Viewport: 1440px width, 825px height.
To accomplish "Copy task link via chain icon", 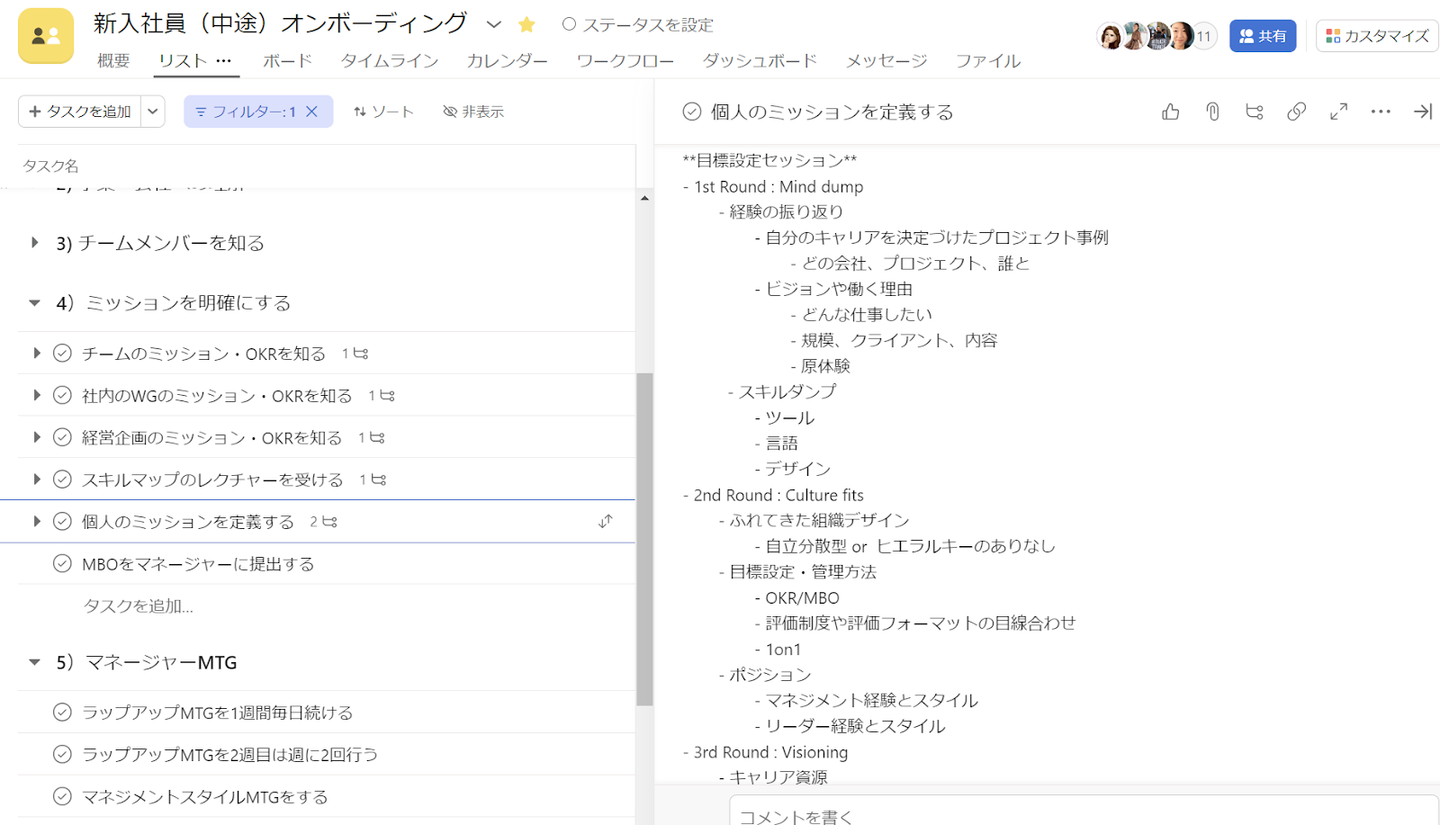I will [1296, 112].
